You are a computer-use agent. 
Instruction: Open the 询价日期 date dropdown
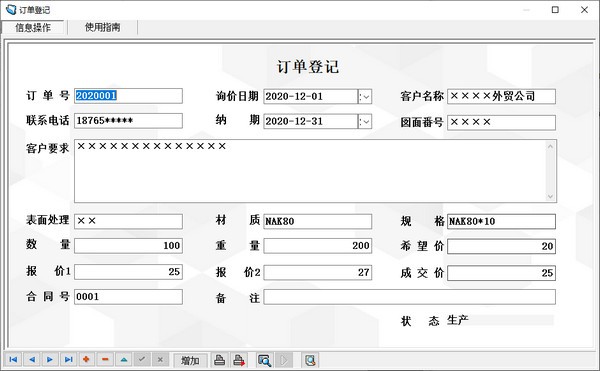pos(365,97)
